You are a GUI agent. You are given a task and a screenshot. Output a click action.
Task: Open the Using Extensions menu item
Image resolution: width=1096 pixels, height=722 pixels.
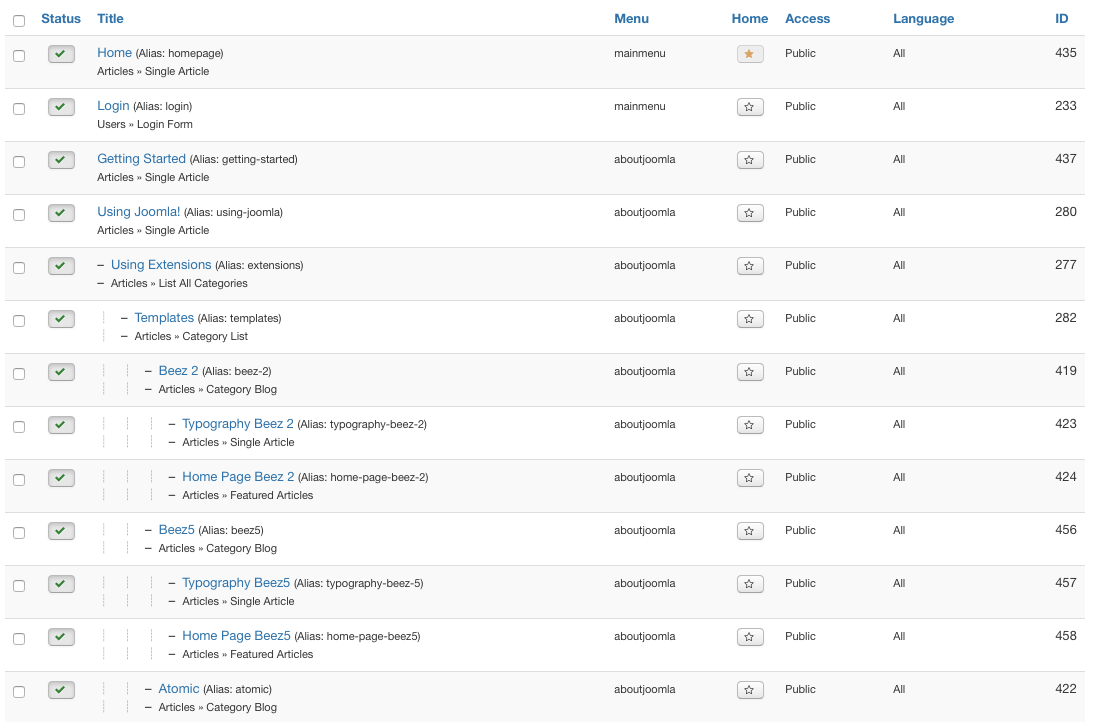pyautogui.click(x=161, y=265)
